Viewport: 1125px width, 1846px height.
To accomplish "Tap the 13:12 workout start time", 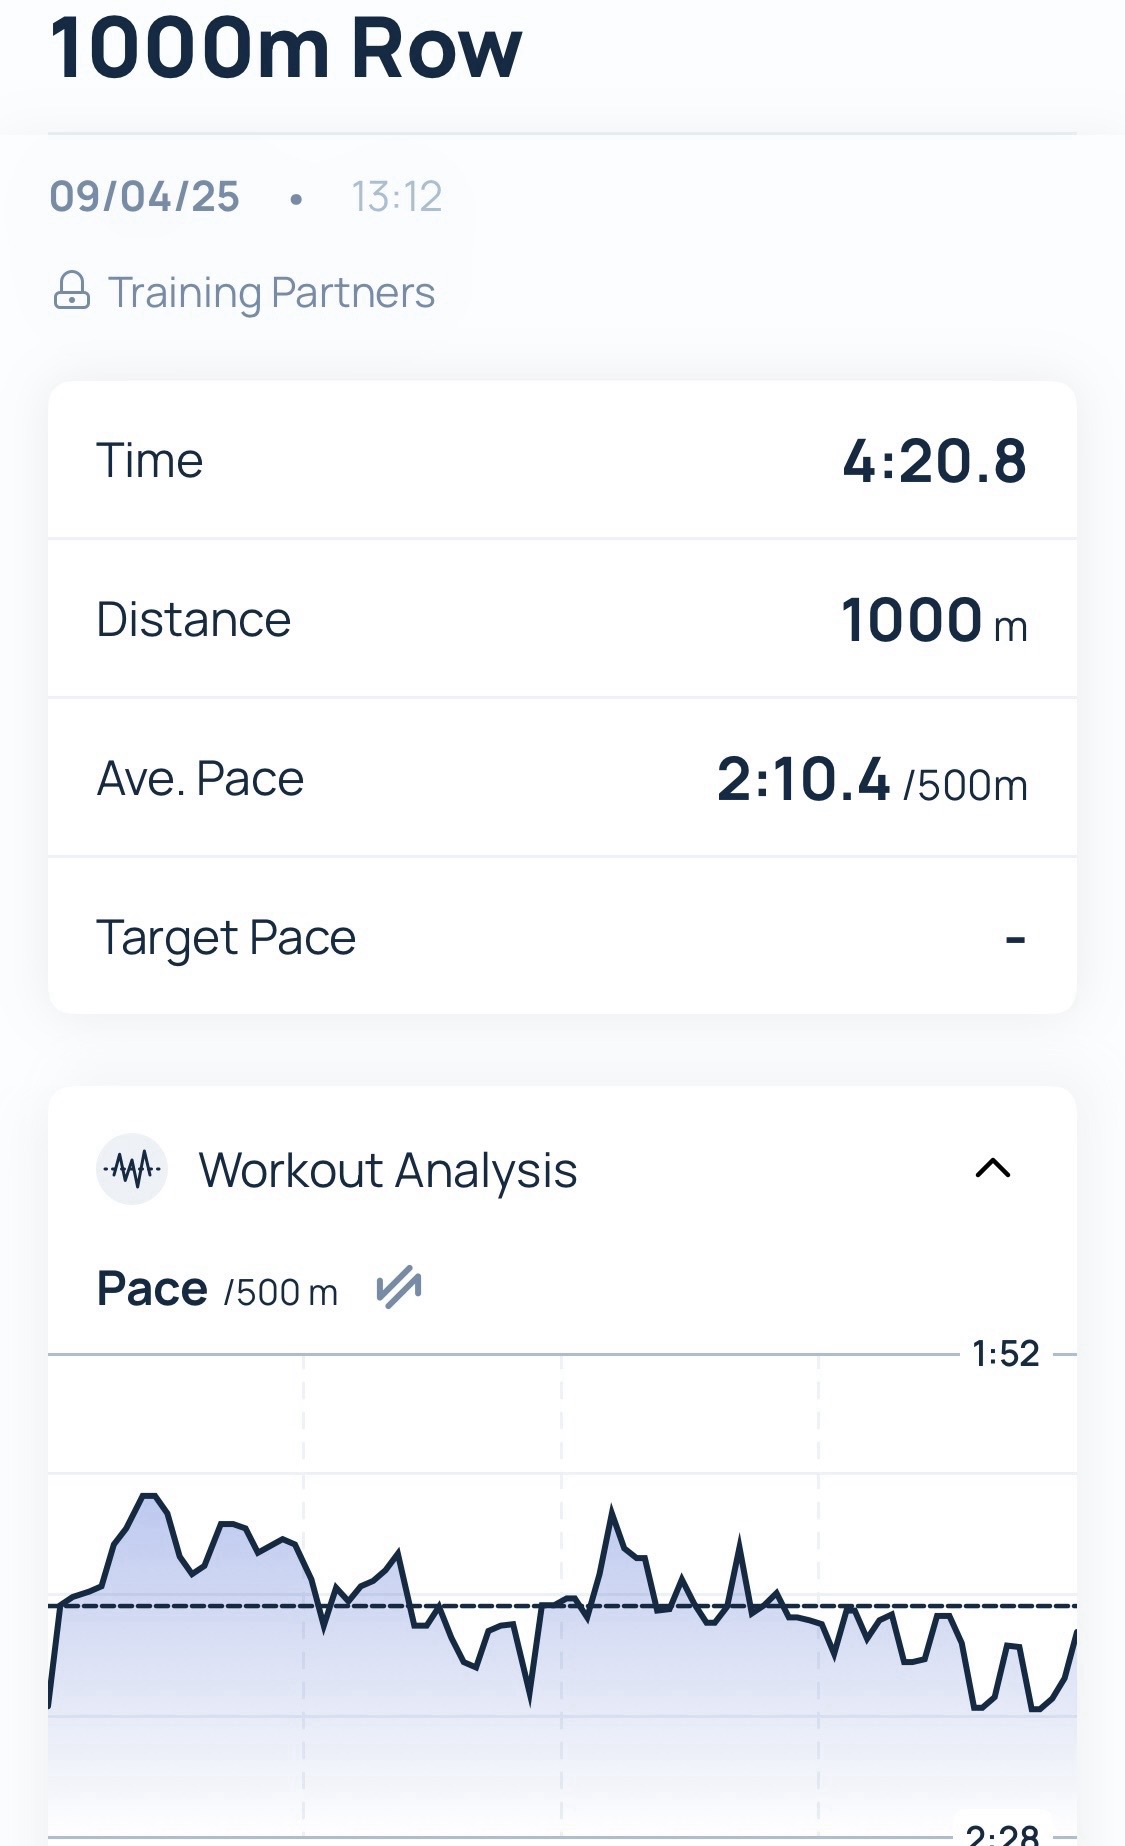I will (396, 197).
